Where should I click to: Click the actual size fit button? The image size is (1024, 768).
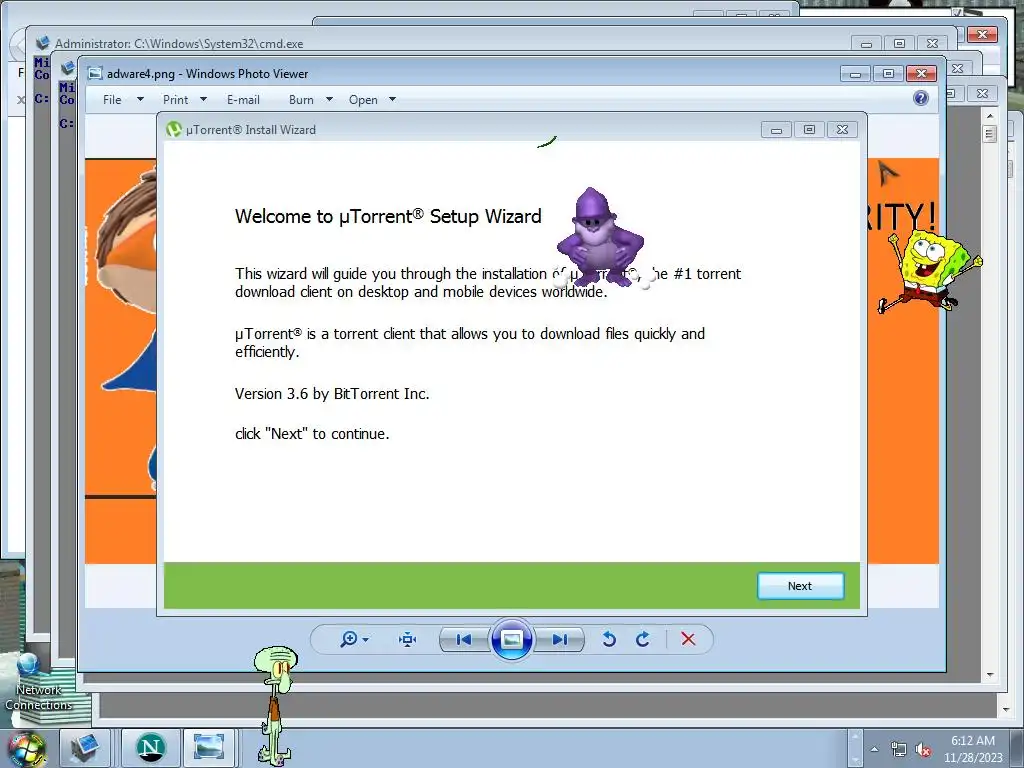[x=408, y=639]
